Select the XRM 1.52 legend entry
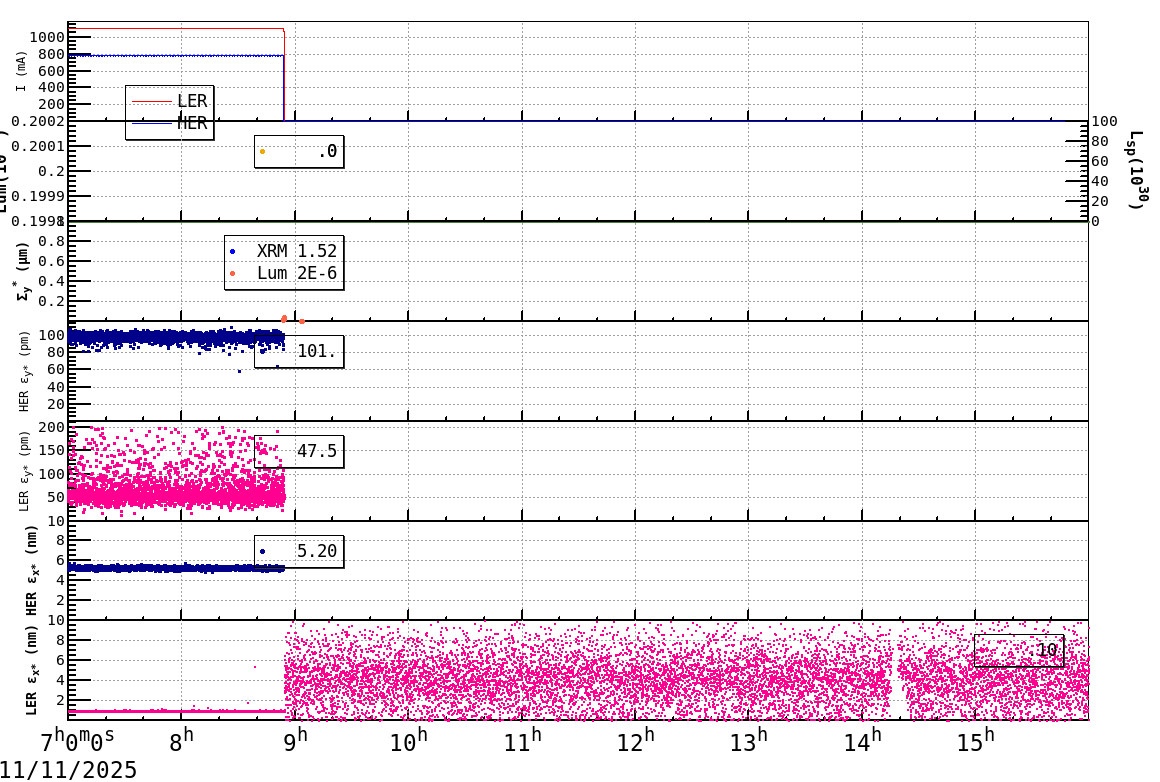Image resolution: width=1160 pixels, height=782 pixels. point(283,251)
